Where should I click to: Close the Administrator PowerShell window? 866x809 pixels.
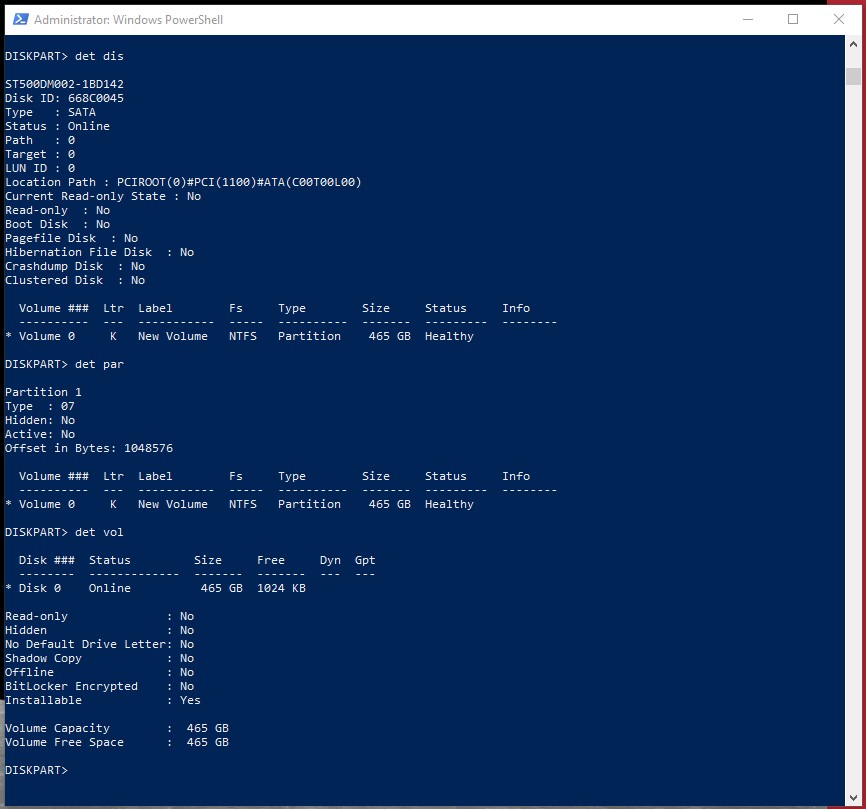838,19
